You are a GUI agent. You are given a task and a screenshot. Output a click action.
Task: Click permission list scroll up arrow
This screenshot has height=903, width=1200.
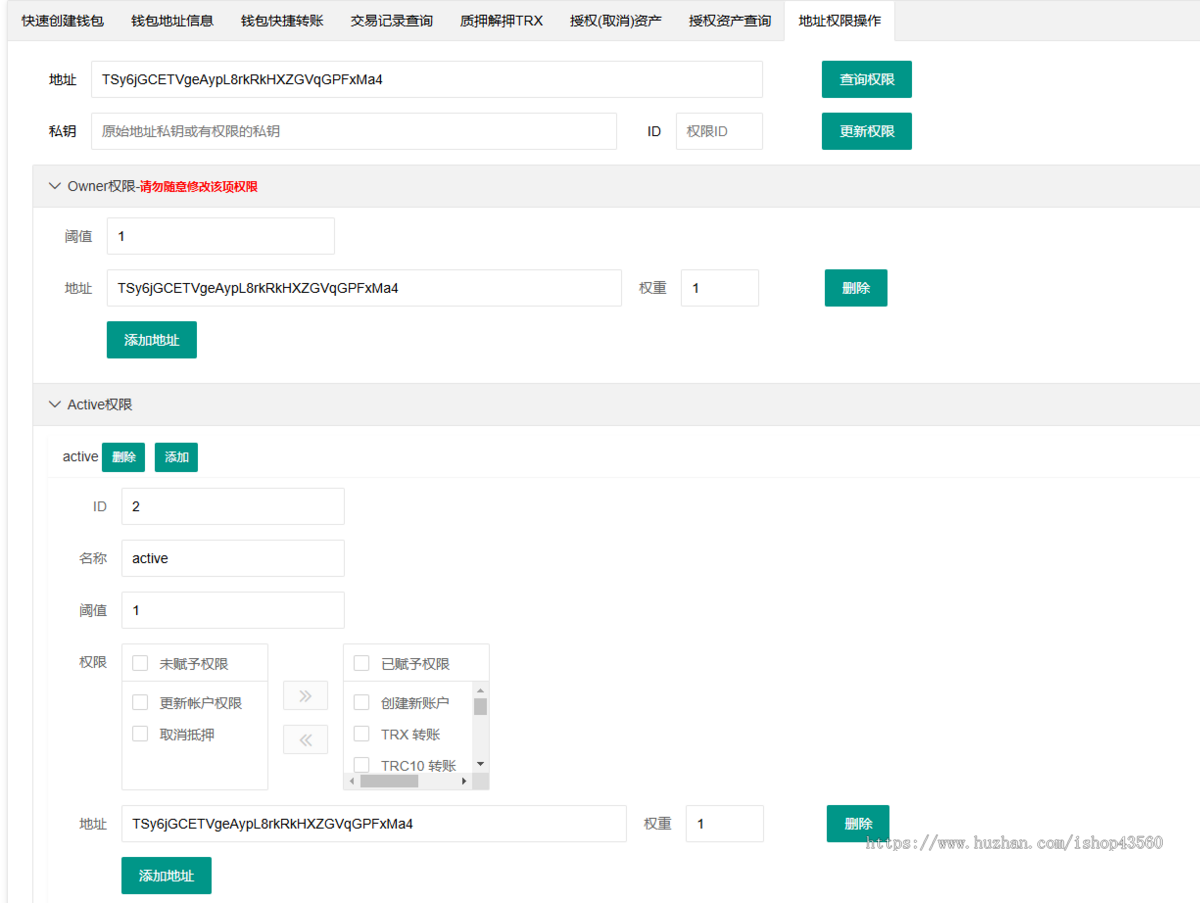(481, 691)
